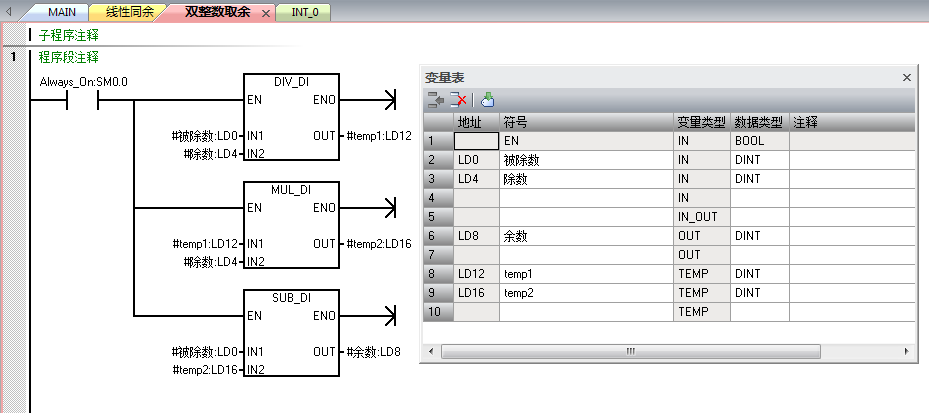Click the 被除数 symbol cell
929x413 pixels.
coord(587,160)
